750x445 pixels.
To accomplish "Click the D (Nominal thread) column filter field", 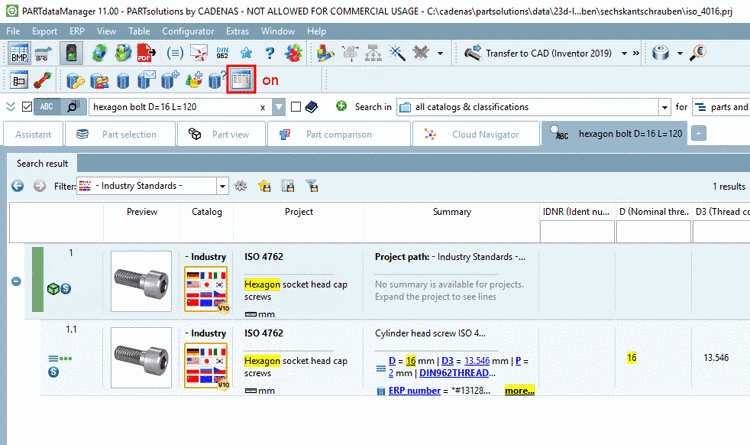I will tap(653, 232).
